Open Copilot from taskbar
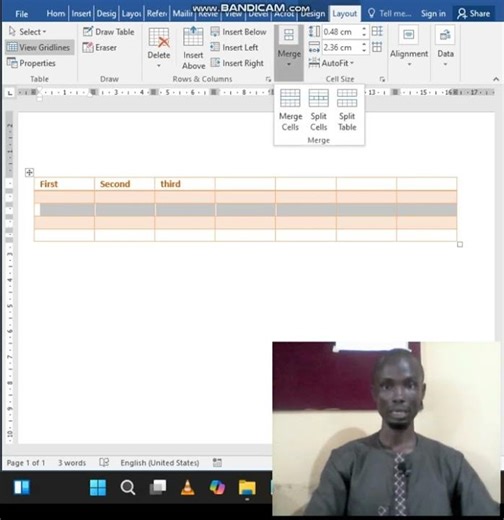This screenshot has height=520, width=504. [x=217, y=488]
